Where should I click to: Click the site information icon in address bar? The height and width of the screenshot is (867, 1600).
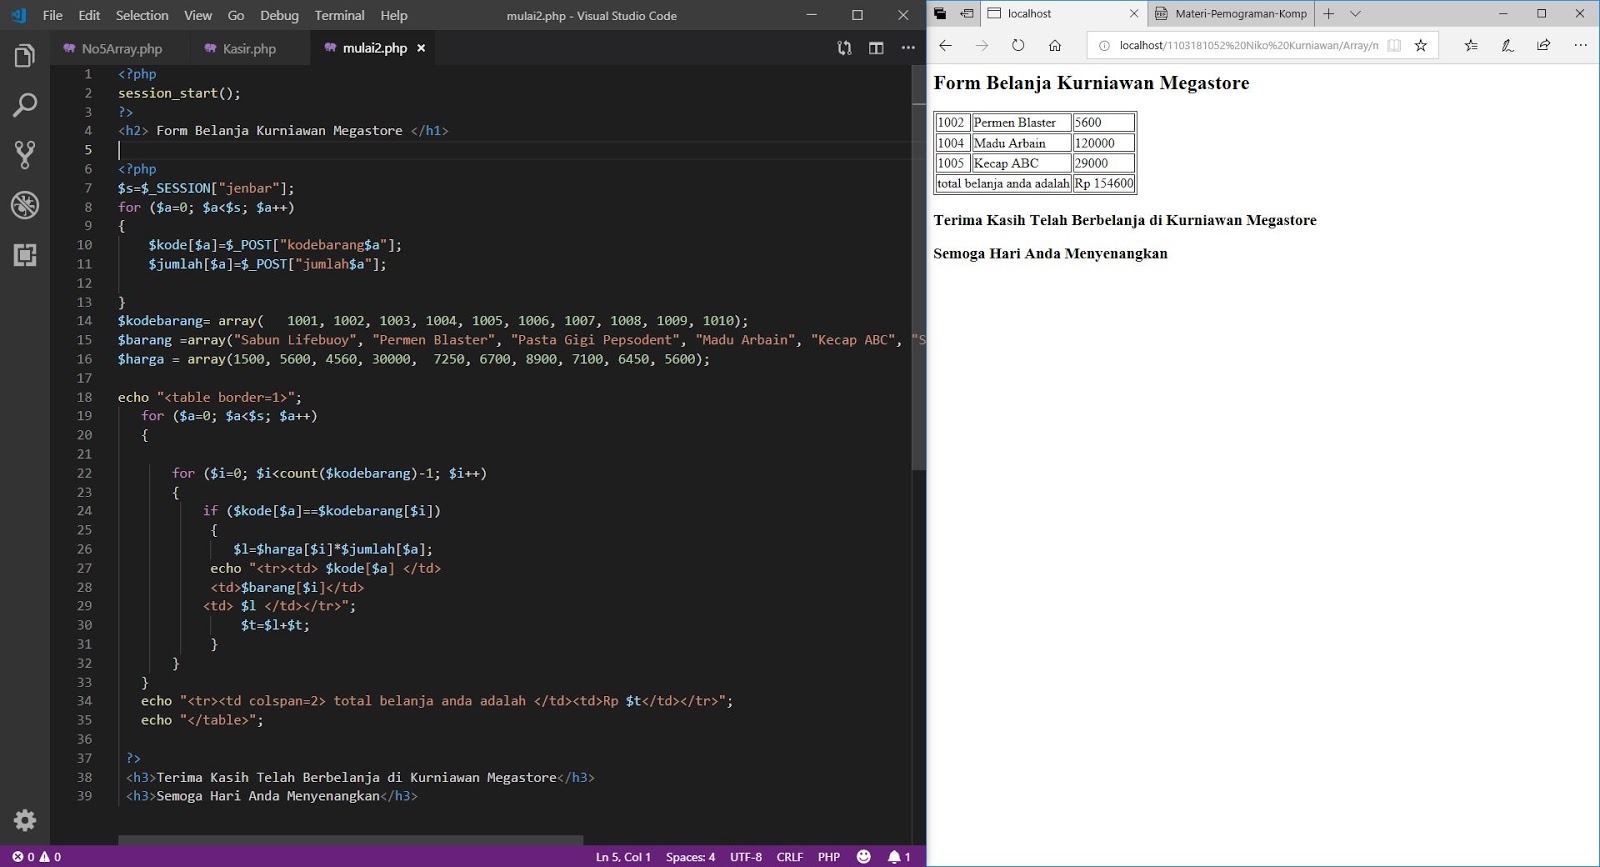point(1104,45)
